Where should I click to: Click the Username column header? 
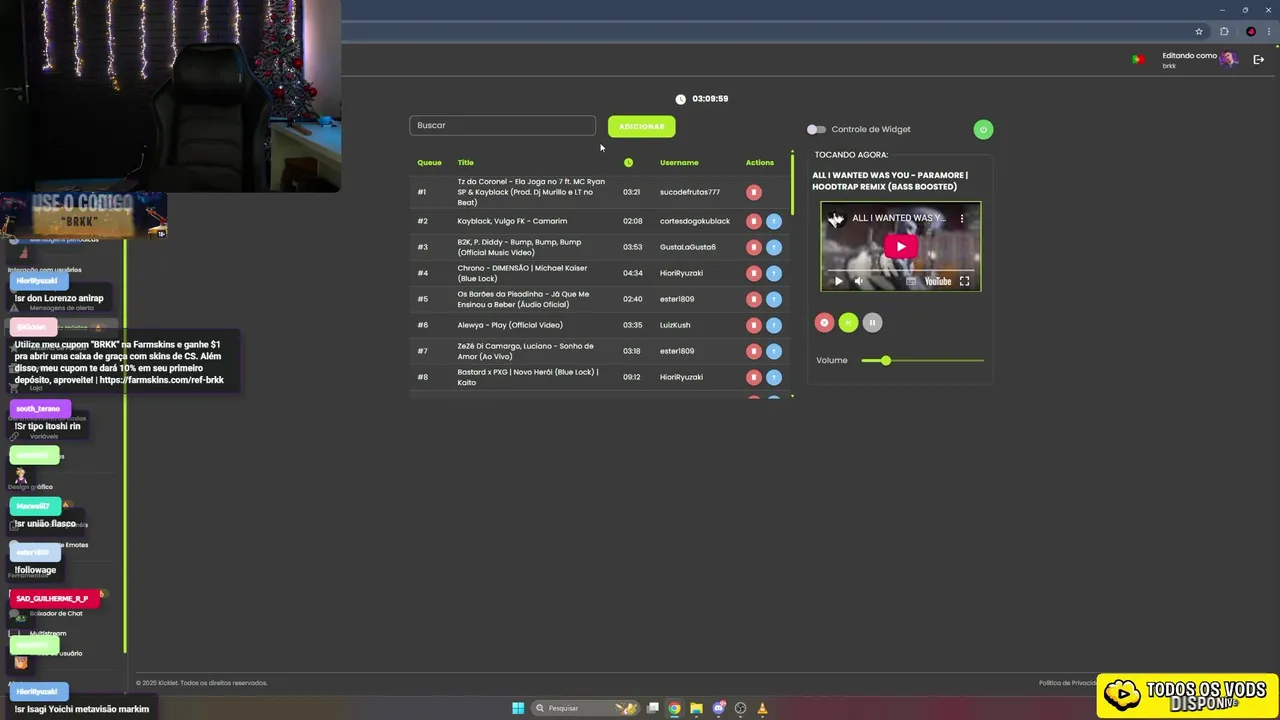pyautogui.click(x=679, y=162)
